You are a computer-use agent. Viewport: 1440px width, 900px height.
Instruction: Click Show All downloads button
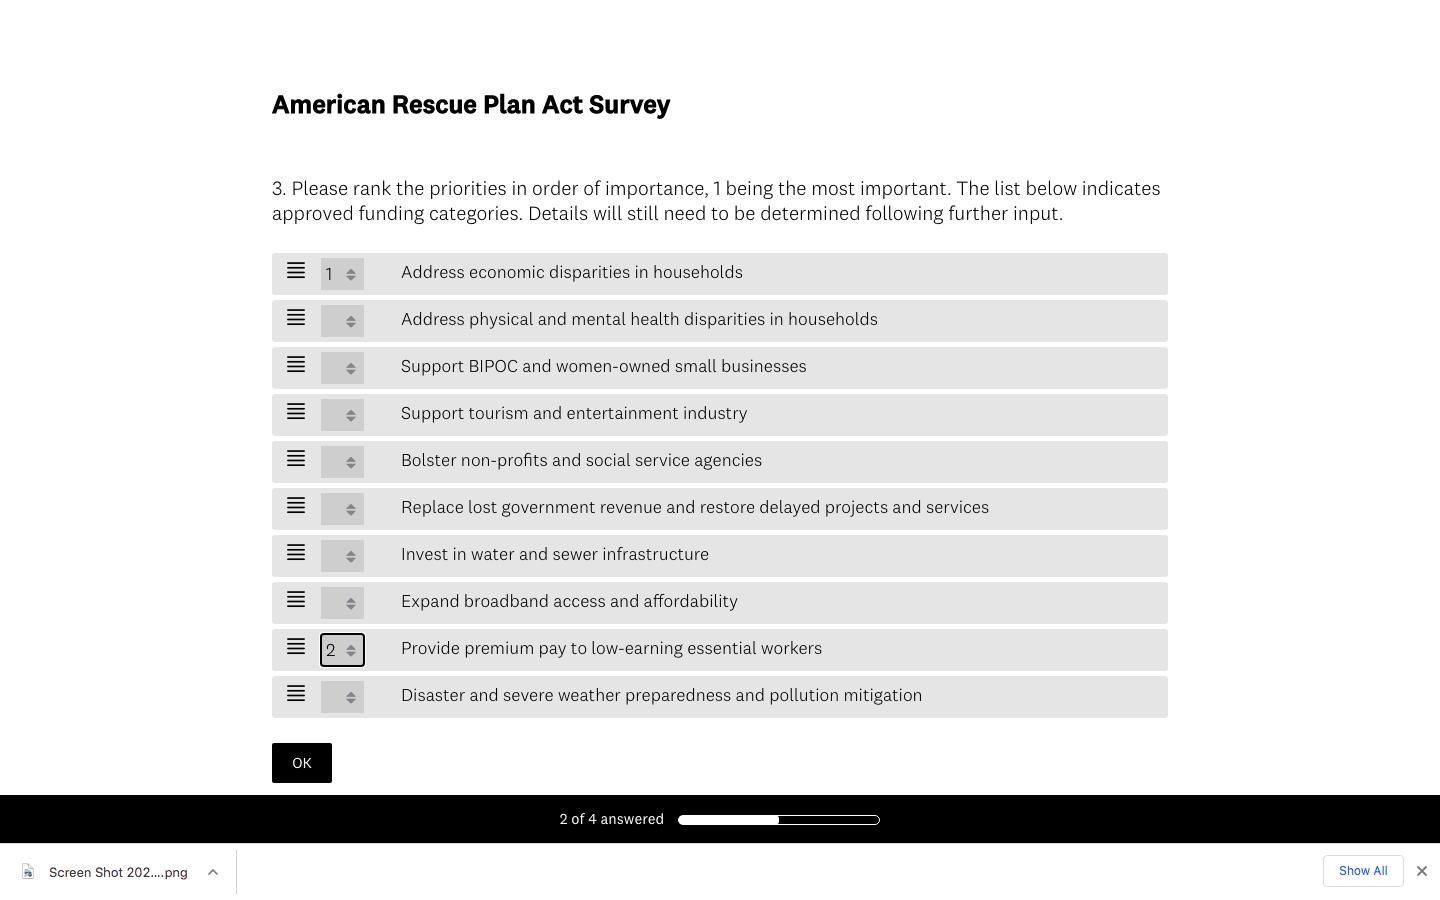pyautogui.click(x=1363, y=871)
